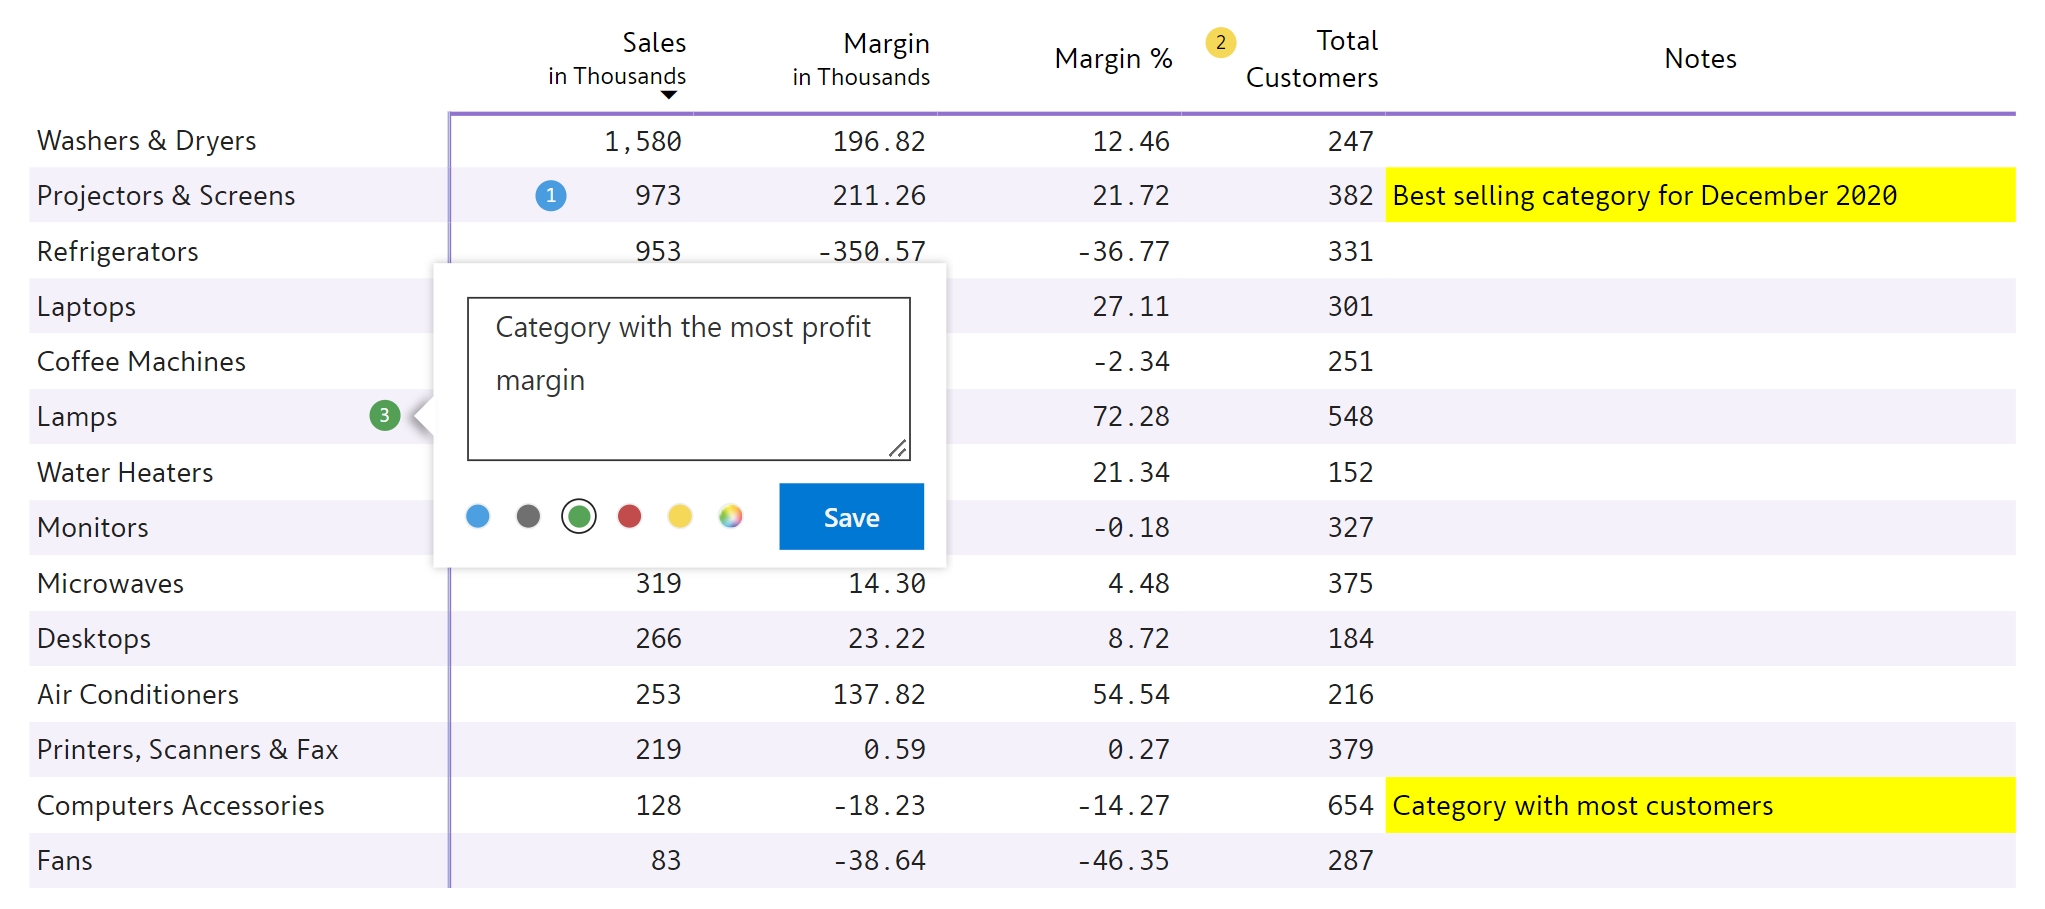Image resolution: width=2045 pixels, height=909 pixels.
Task: Click the blue annotation marker 1
Action: (x=551, y=196)
